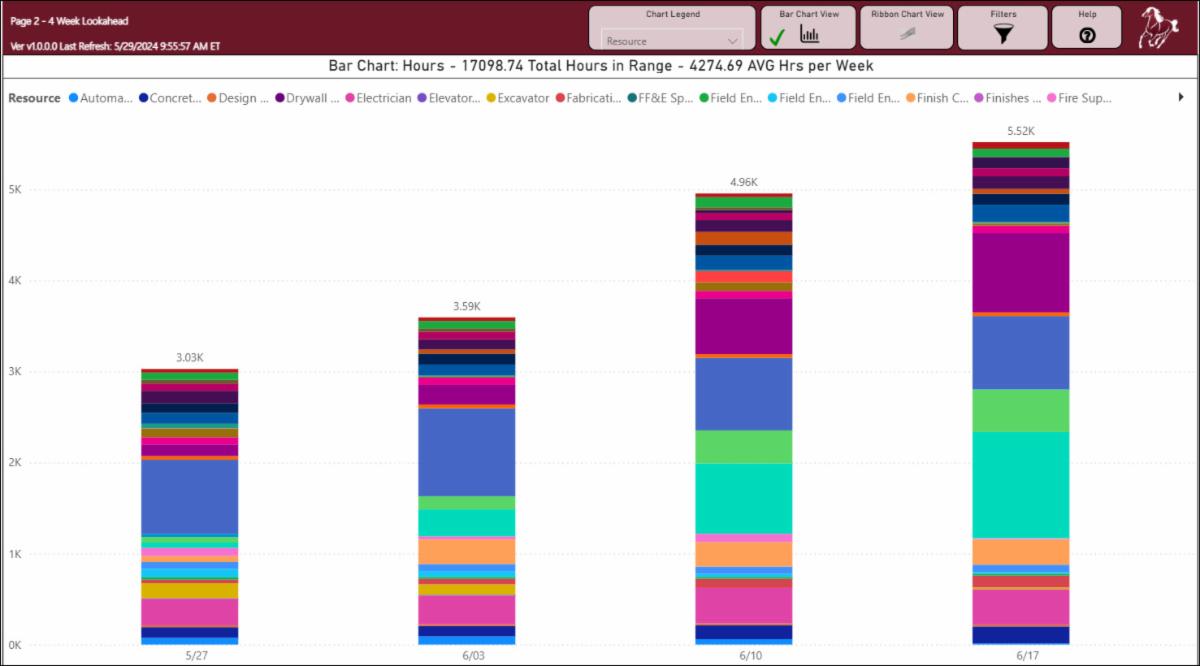
Task: Click the green checkmark in Bar Chart View
Action: click(x=777, y=37)
